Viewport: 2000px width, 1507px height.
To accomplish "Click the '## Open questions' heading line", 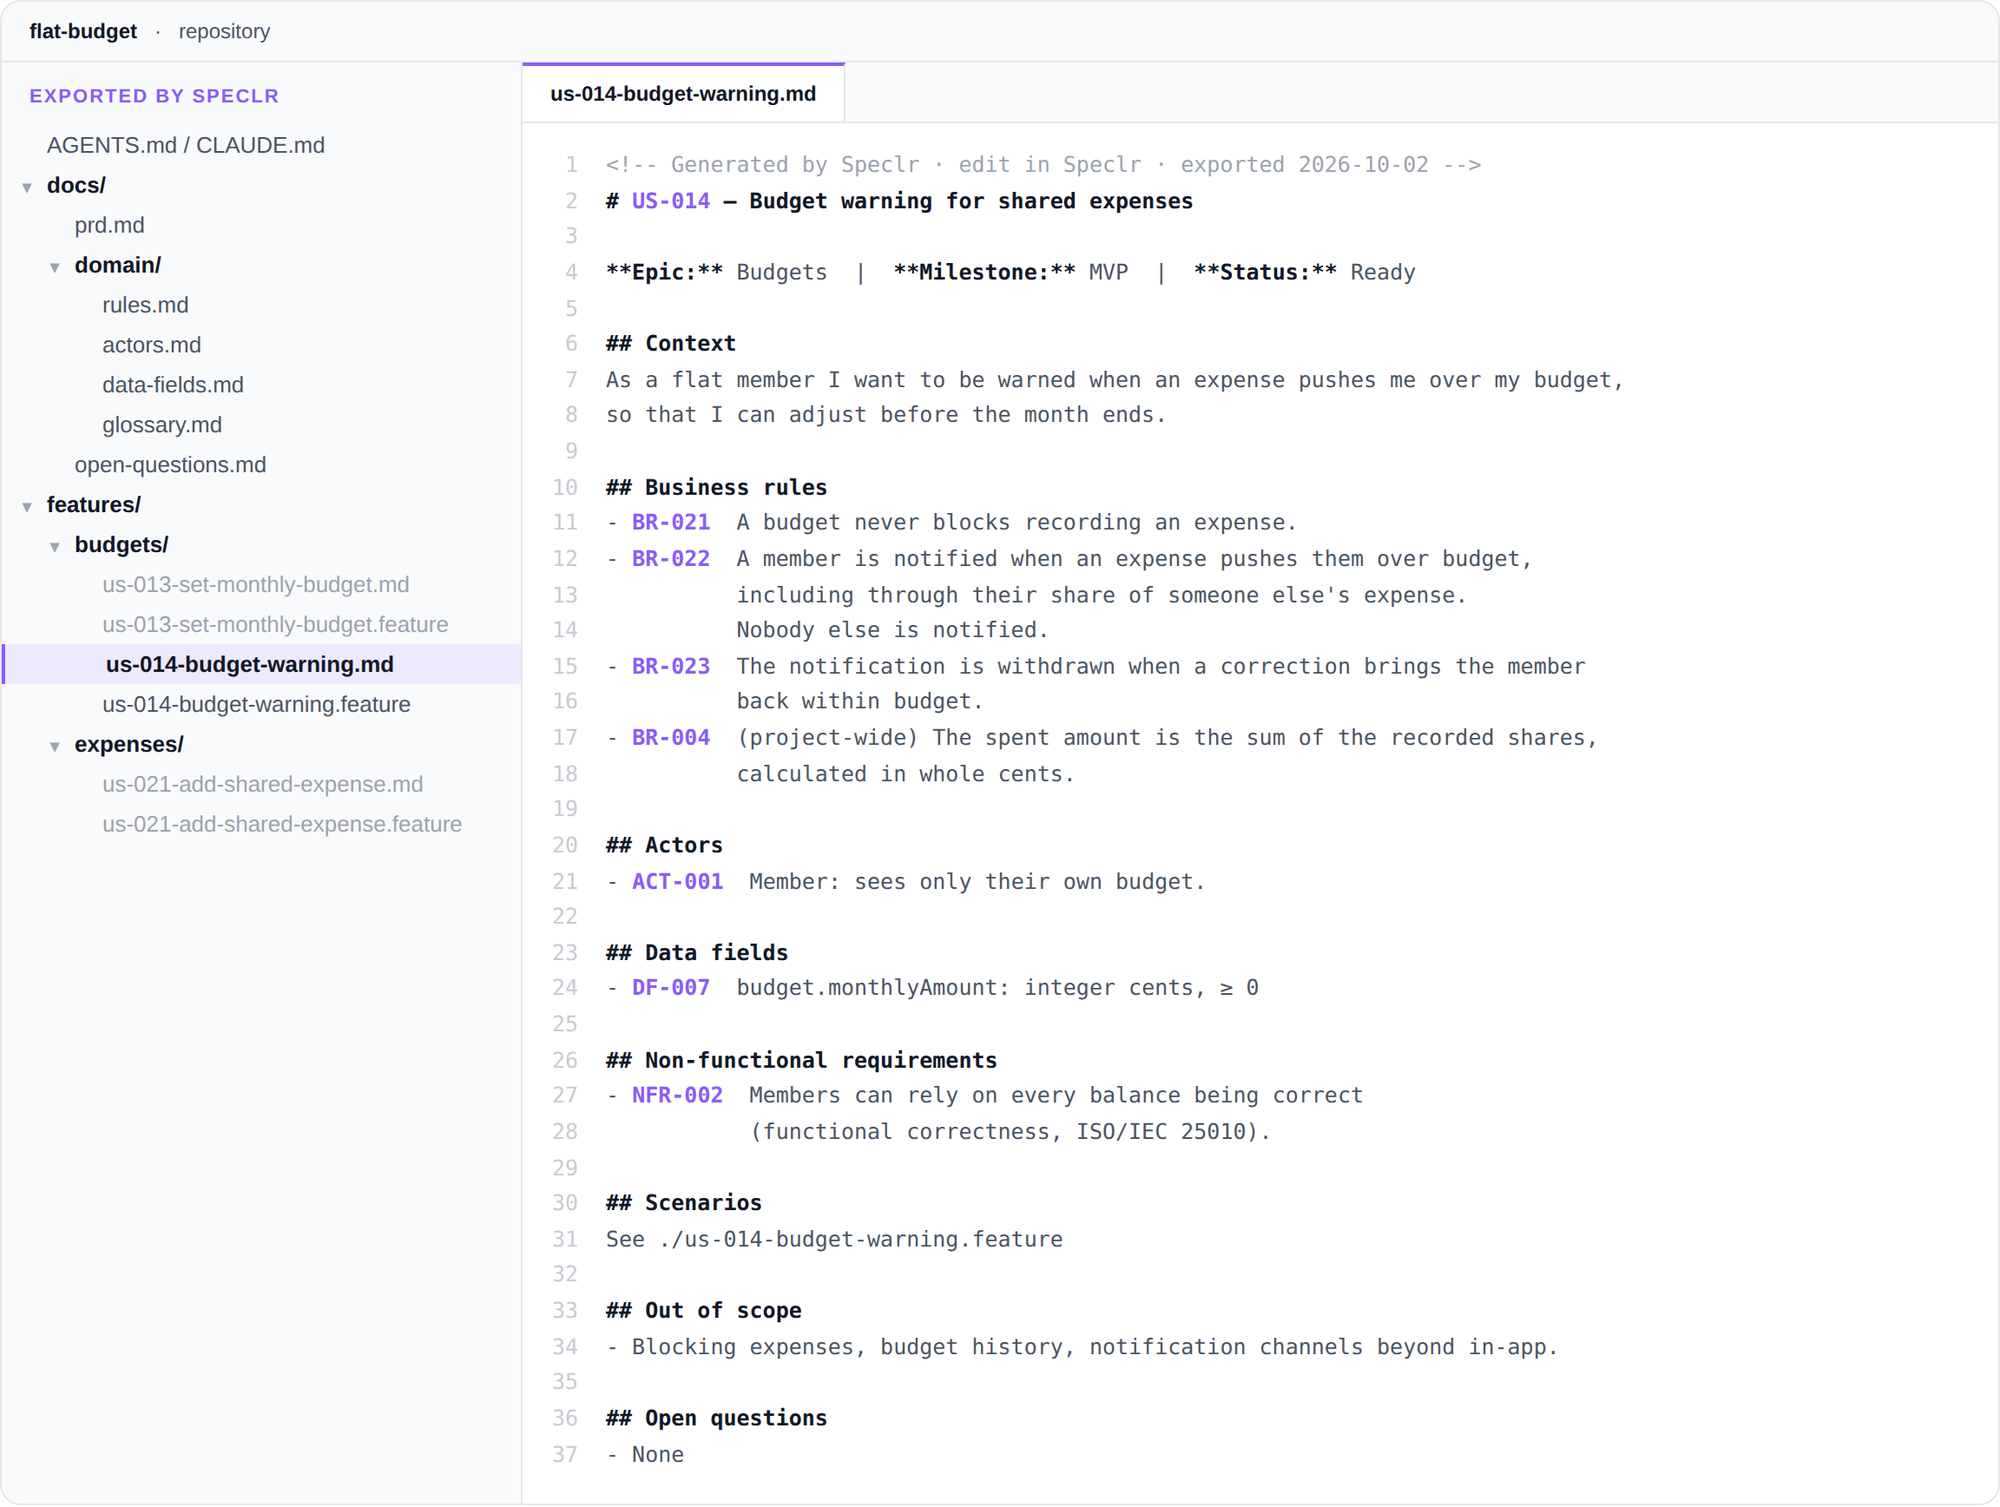I will (x=716, y=1418).
